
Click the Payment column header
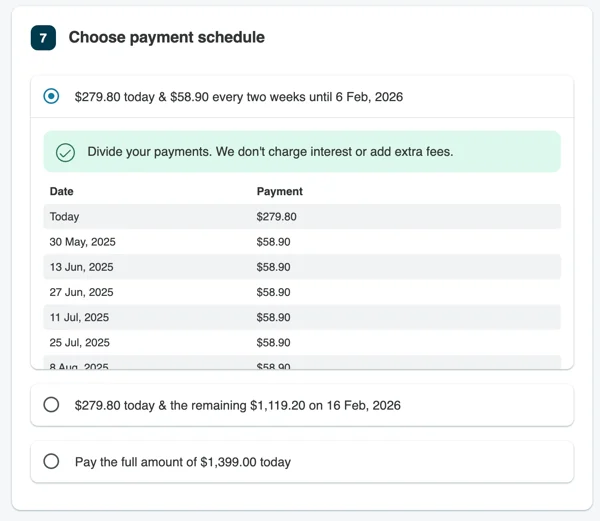(x=280, y=191)
